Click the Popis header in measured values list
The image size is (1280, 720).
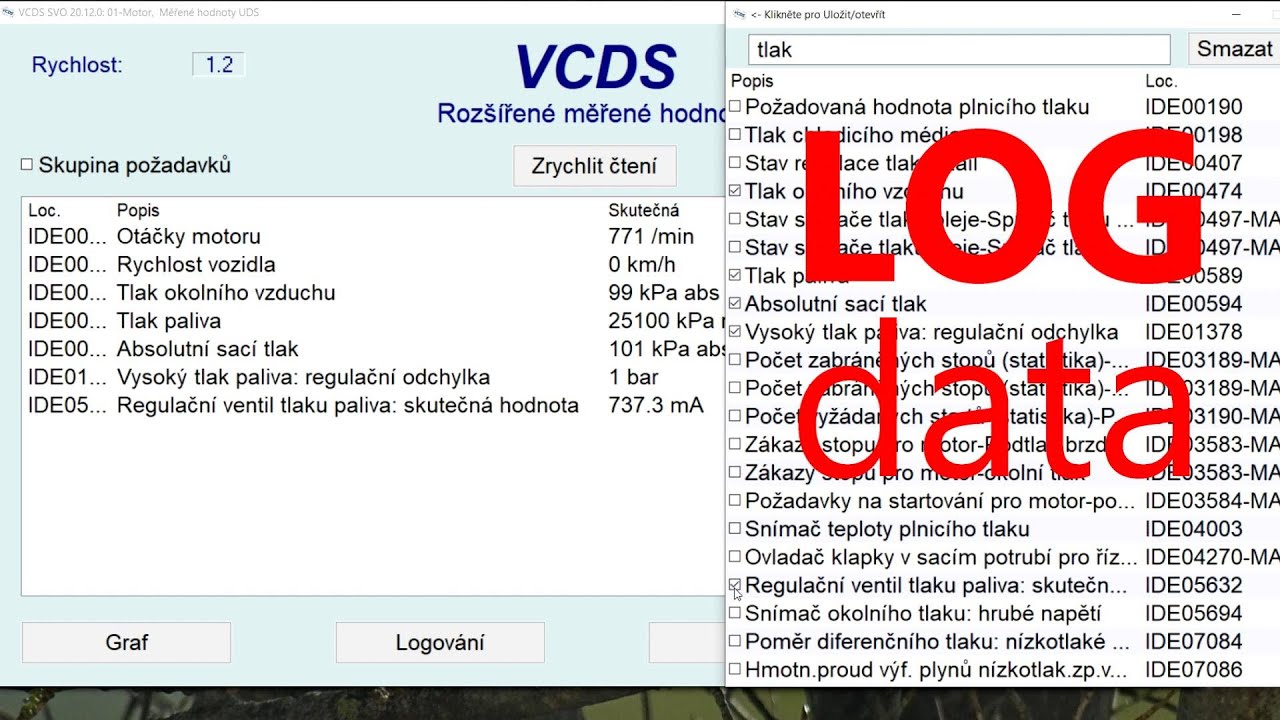tap(138, 210)
